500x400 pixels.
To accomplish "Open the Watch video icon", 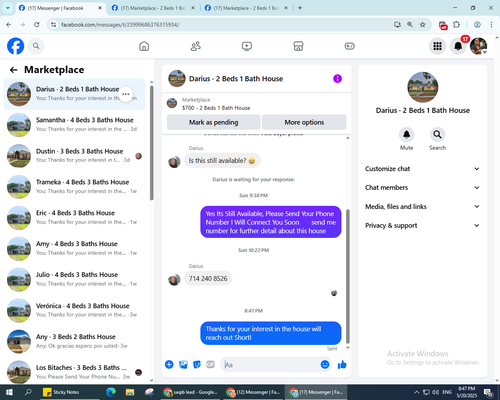I will click(247, 46).
